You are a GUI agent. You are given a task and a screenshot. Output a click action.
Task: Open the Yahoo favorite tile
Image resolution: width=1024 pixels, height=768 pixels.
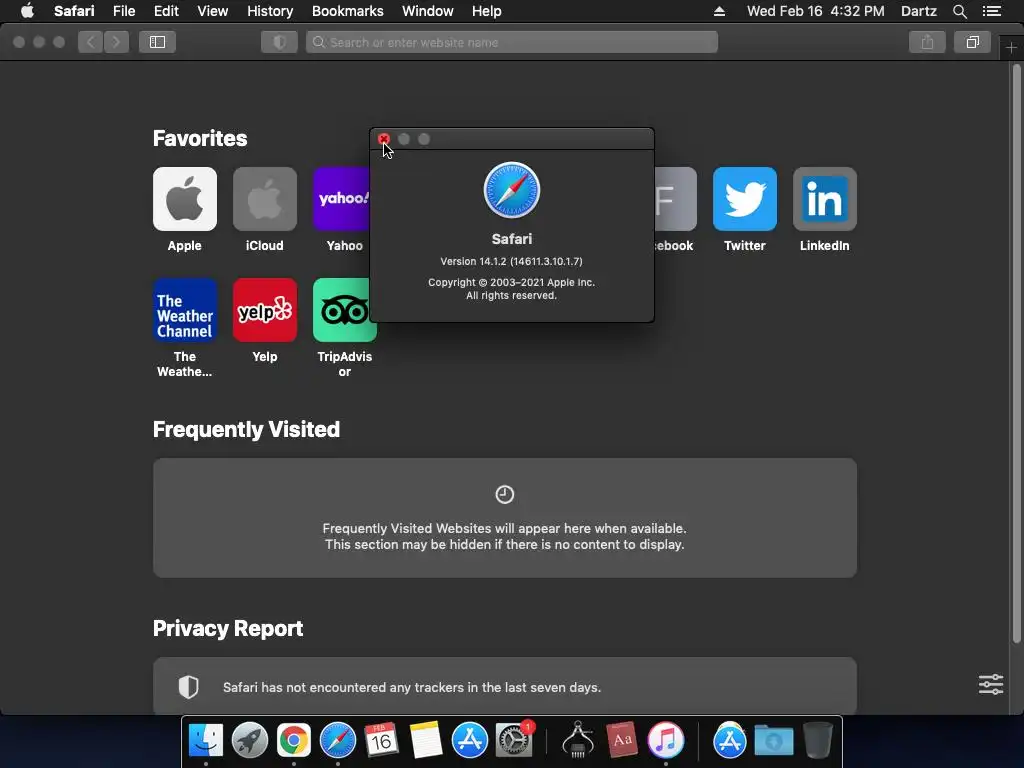point(342,199)
